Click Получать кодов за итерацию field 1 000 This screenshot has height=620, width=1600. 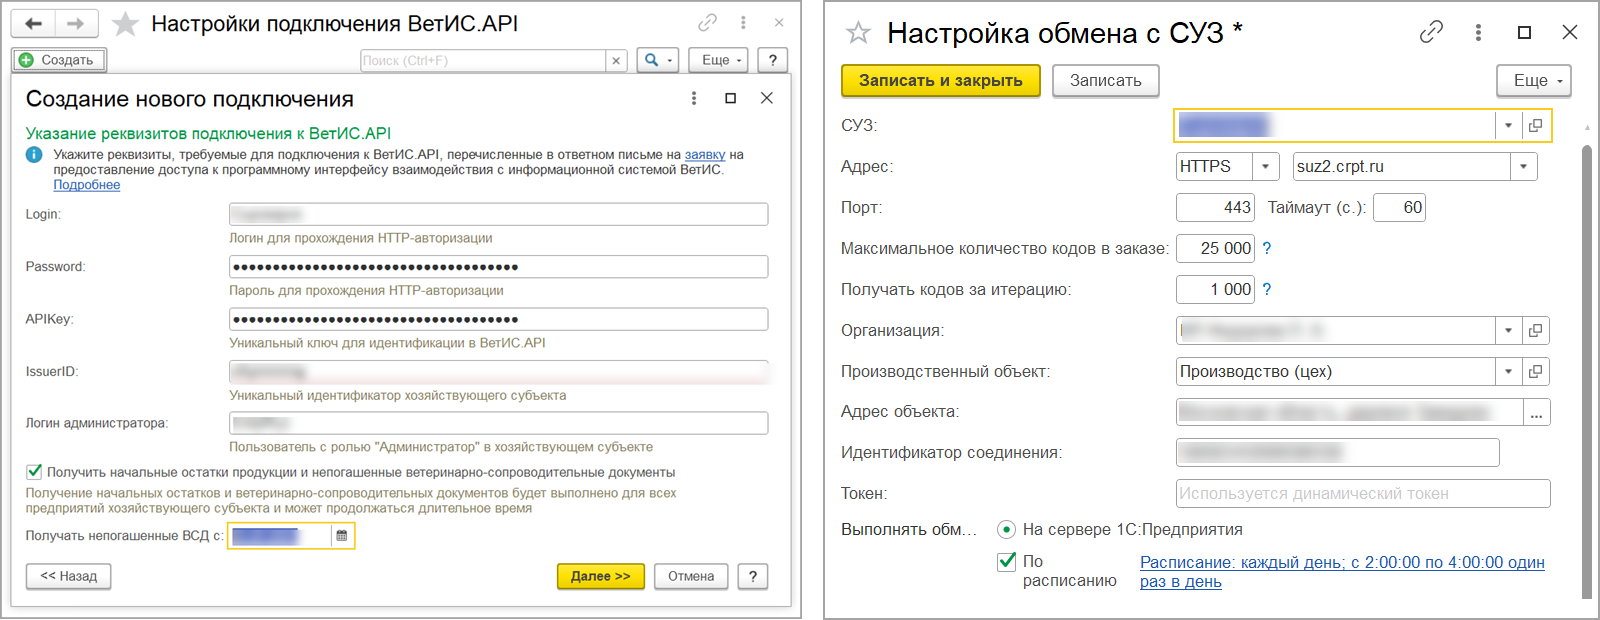(x=1215, y=289)
